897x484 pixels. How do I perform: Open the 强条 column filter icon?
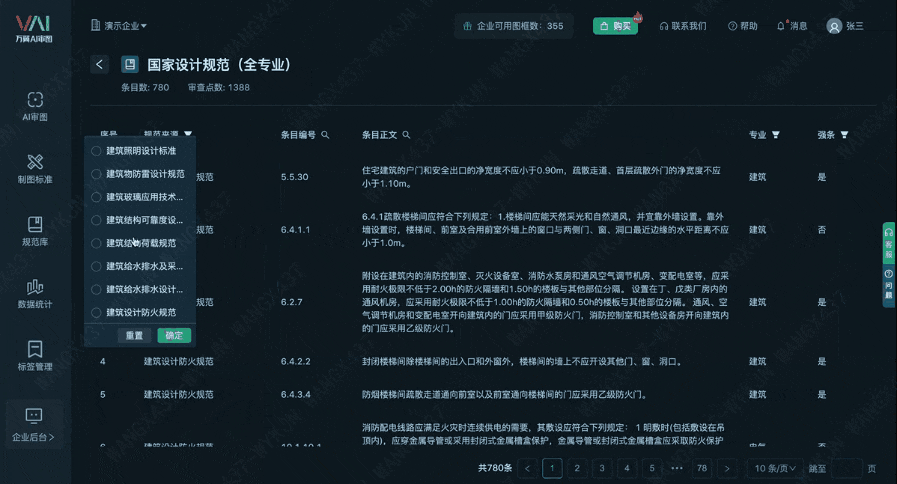point(844,135)
